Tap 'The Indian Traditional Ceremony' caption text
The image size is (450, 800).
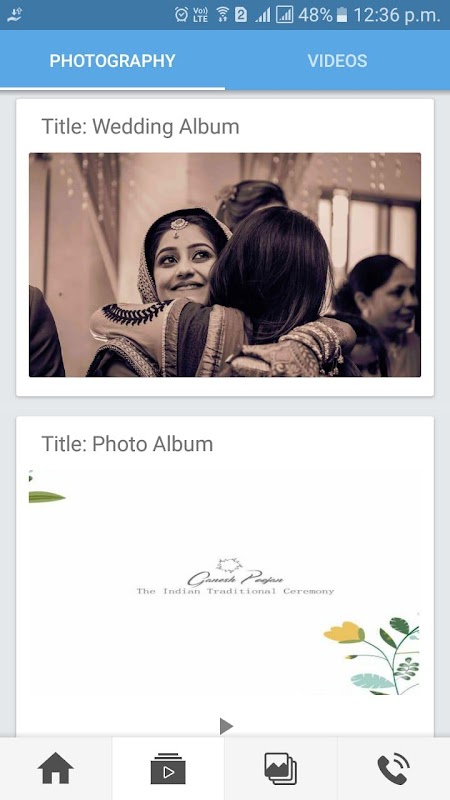235,591
